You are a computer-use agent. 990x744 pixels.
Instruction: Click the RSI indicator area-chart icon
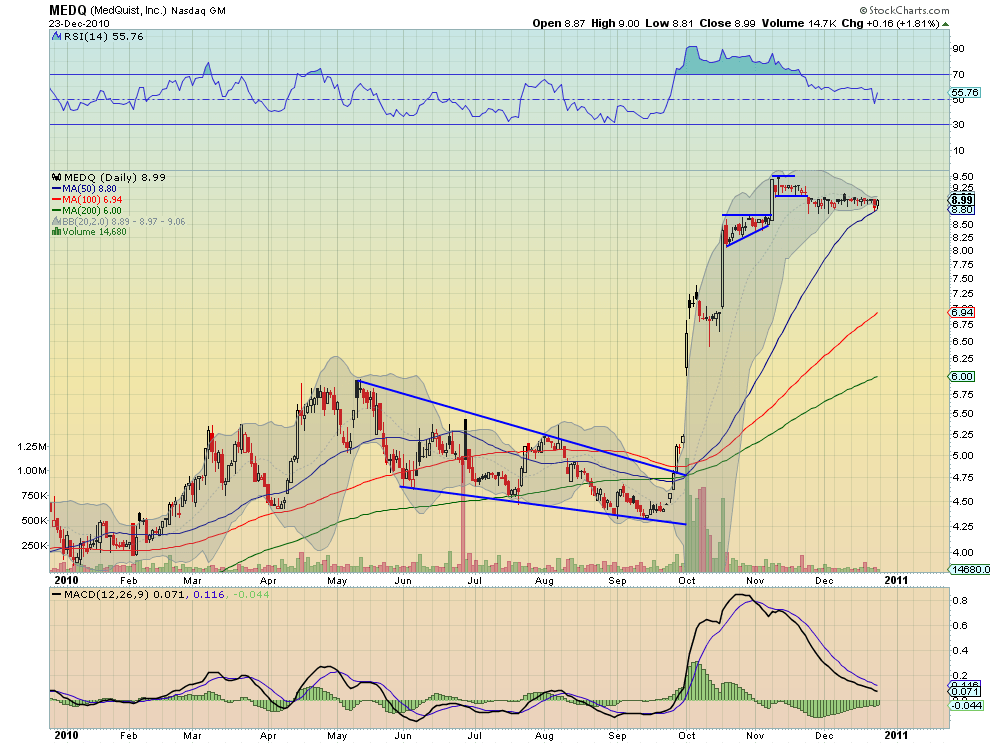click(57, 37)
